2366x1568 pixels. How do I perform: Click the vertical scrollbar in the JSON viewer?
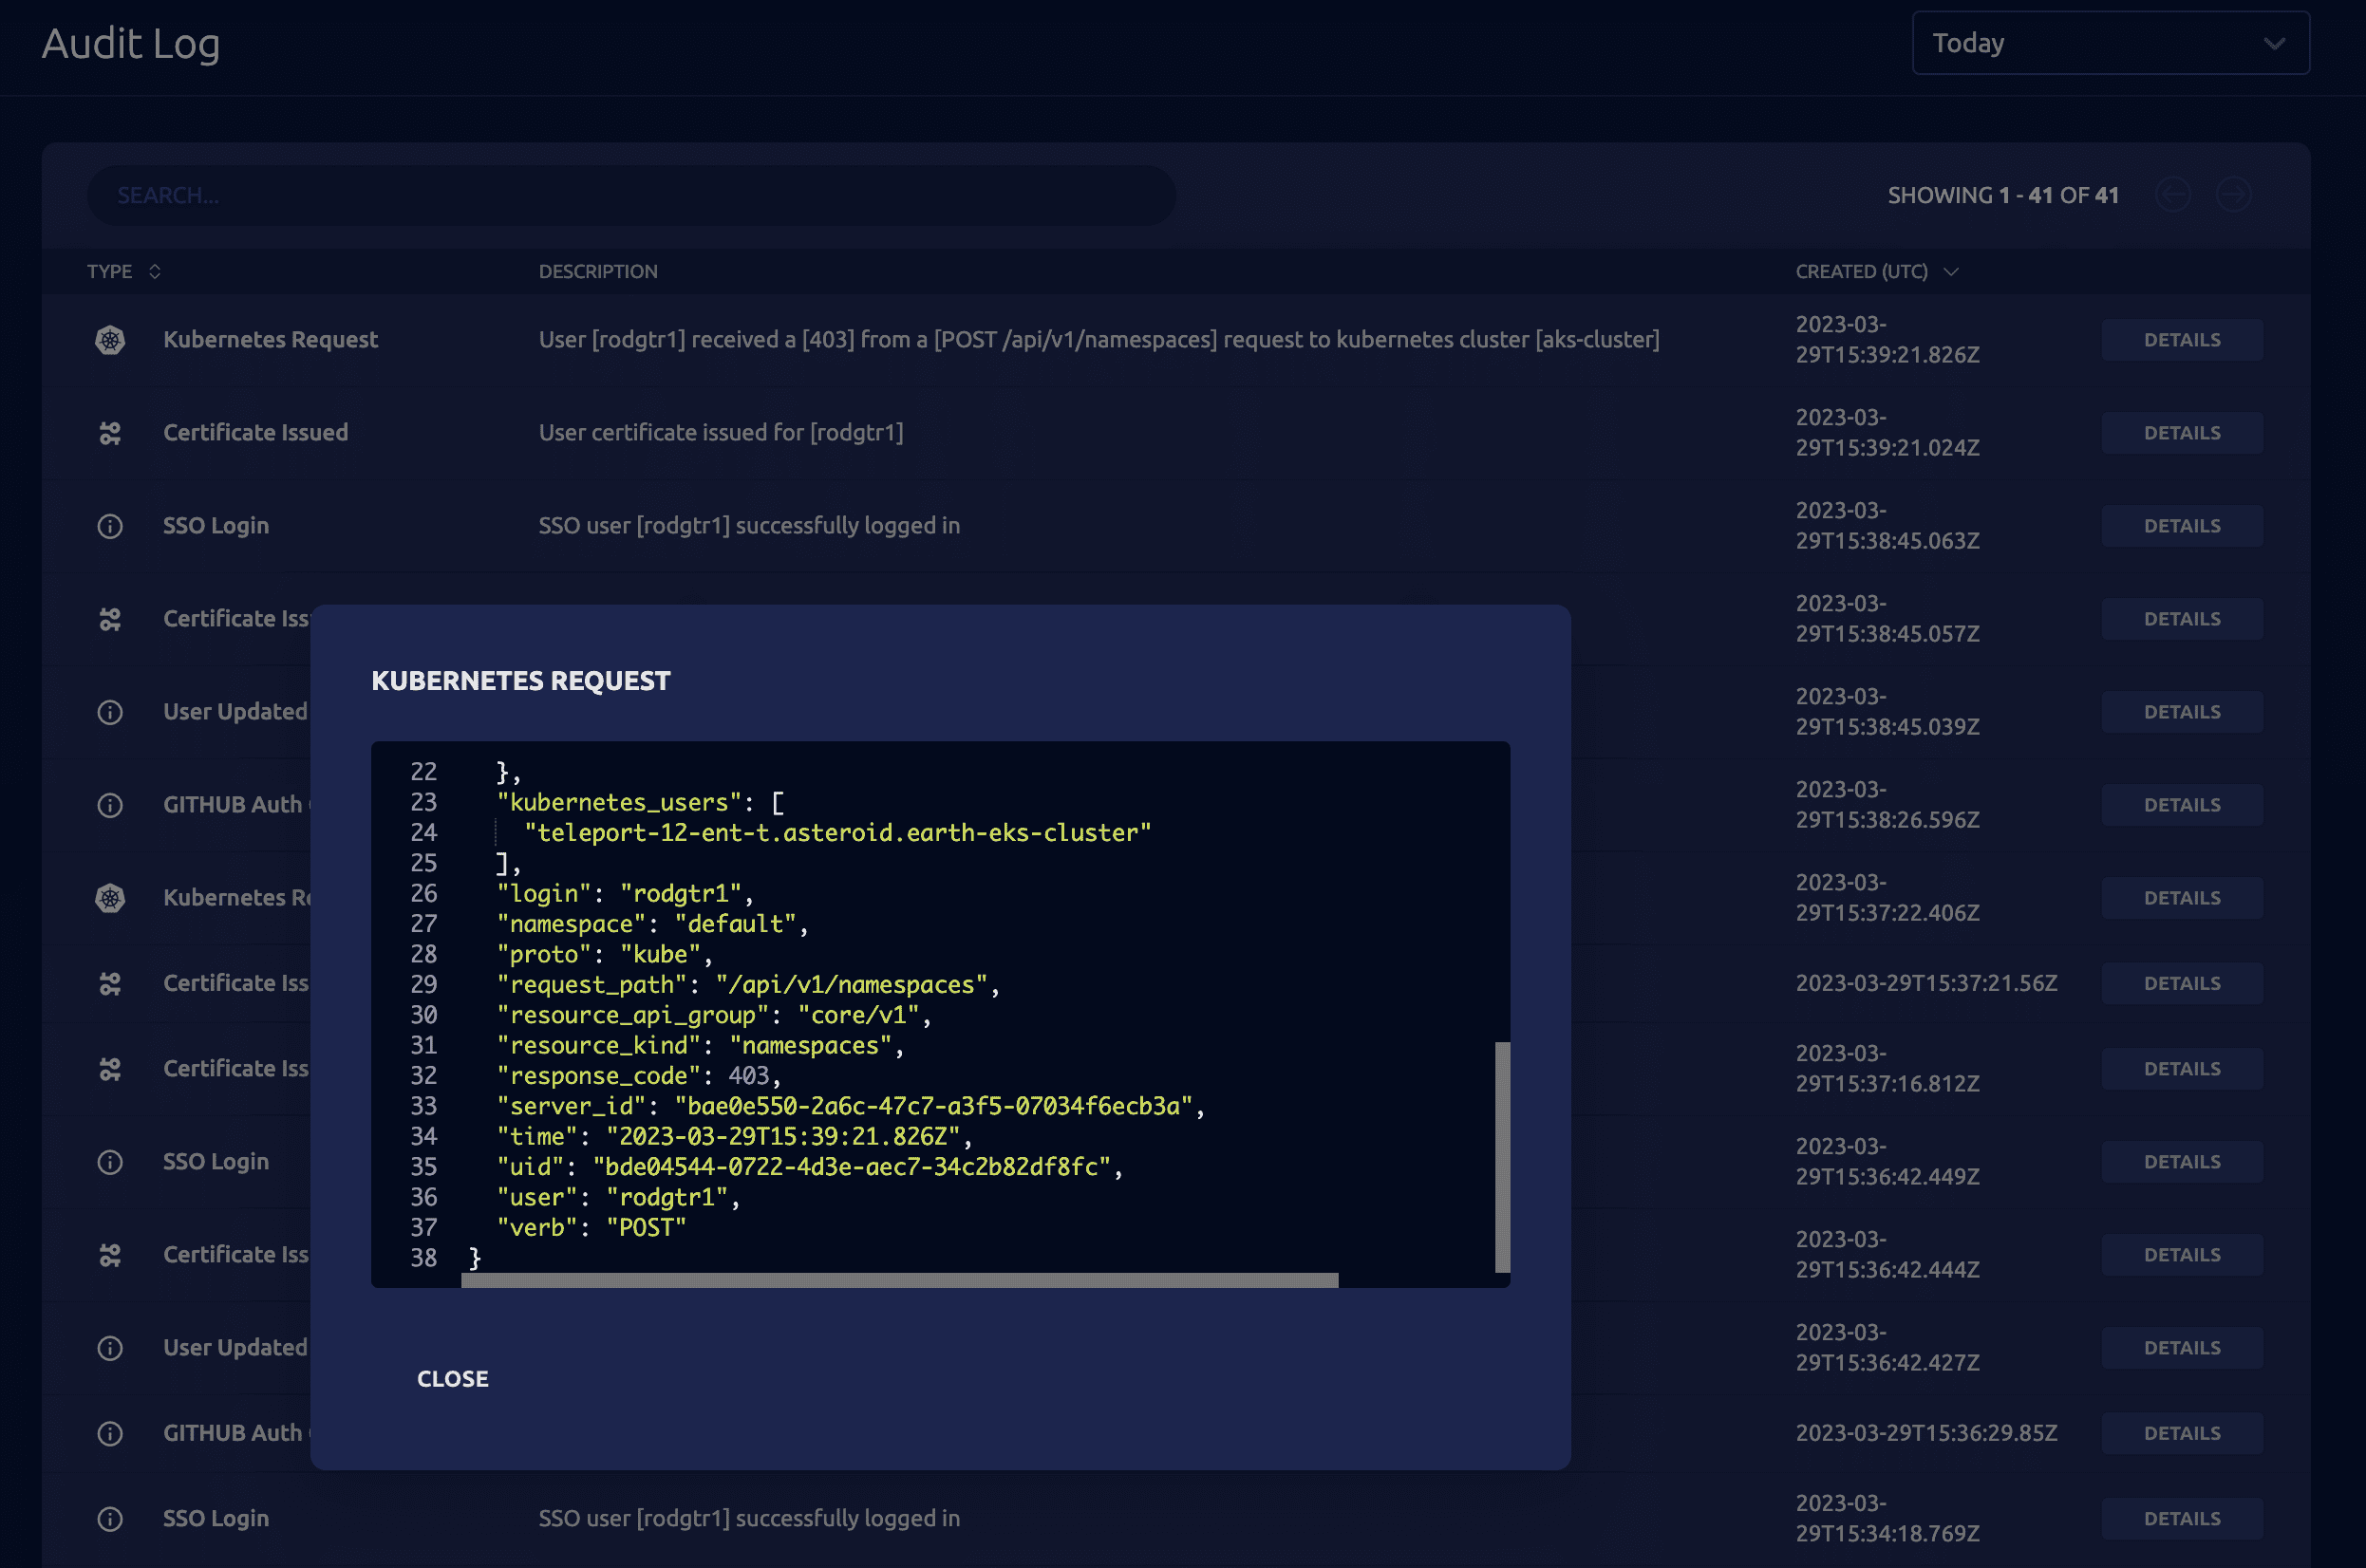1502,1156
